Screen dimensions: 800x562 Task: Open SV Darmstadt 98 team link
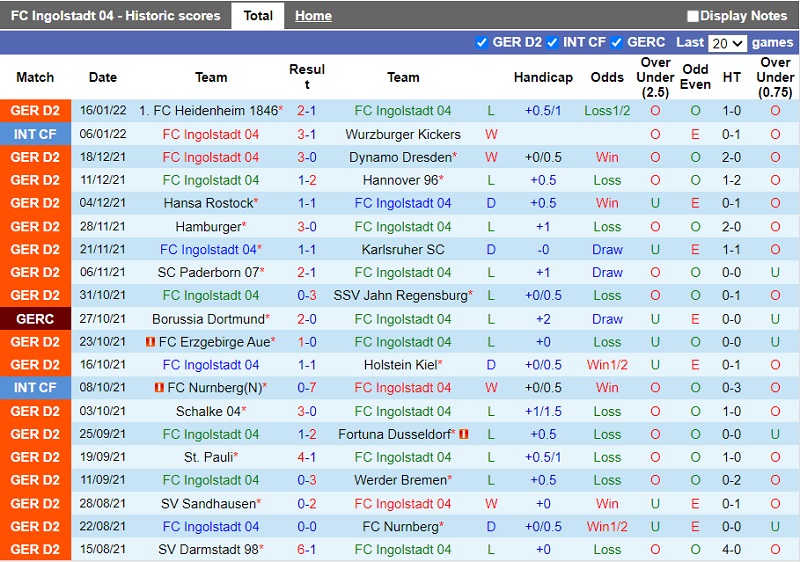tap(208, 549)
